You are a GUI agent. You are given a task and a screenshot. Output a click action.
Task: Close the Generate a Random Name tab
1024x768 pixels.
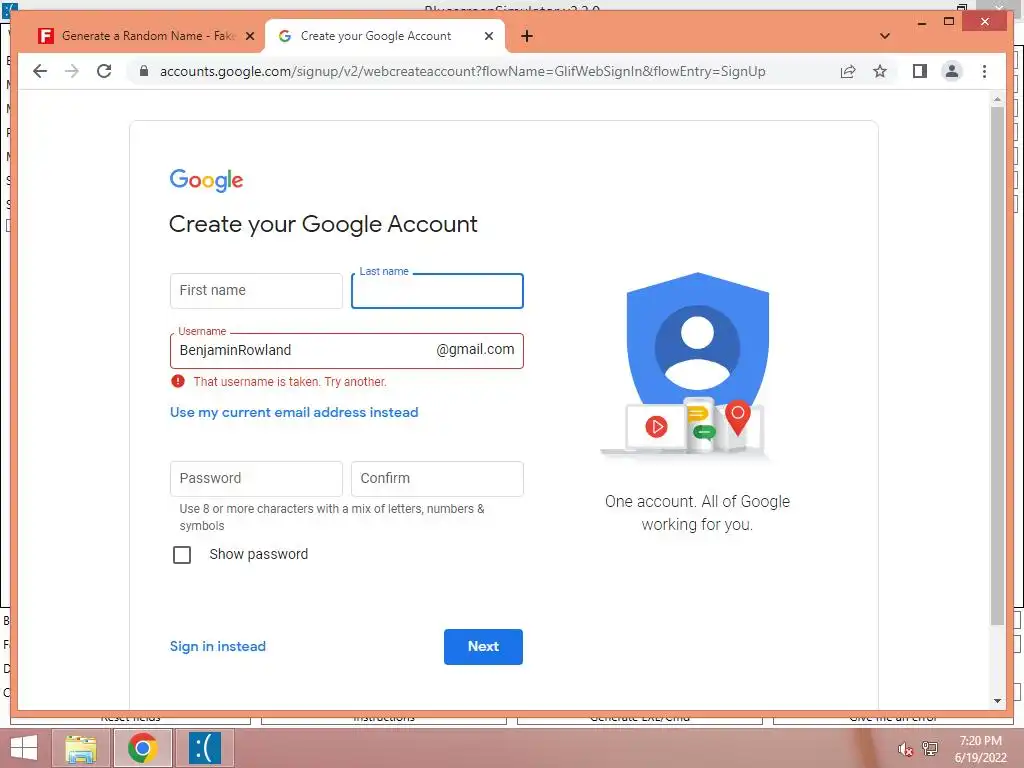pyautogui.click(x=249, y=36)
